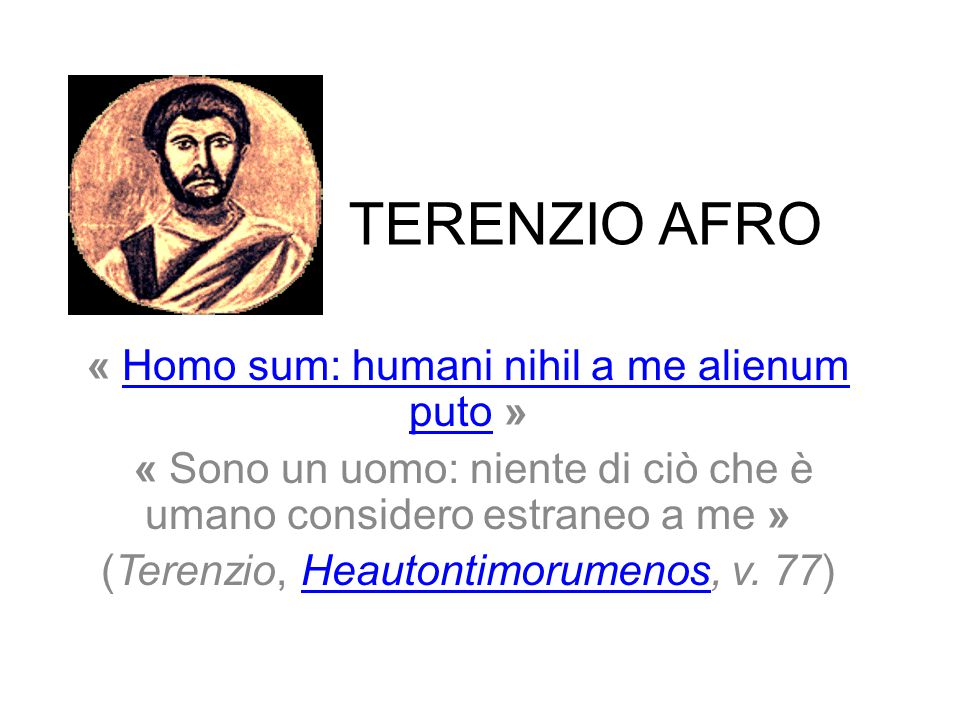Click the closing guillemet after 'puto'

click(x=516, y=414)
